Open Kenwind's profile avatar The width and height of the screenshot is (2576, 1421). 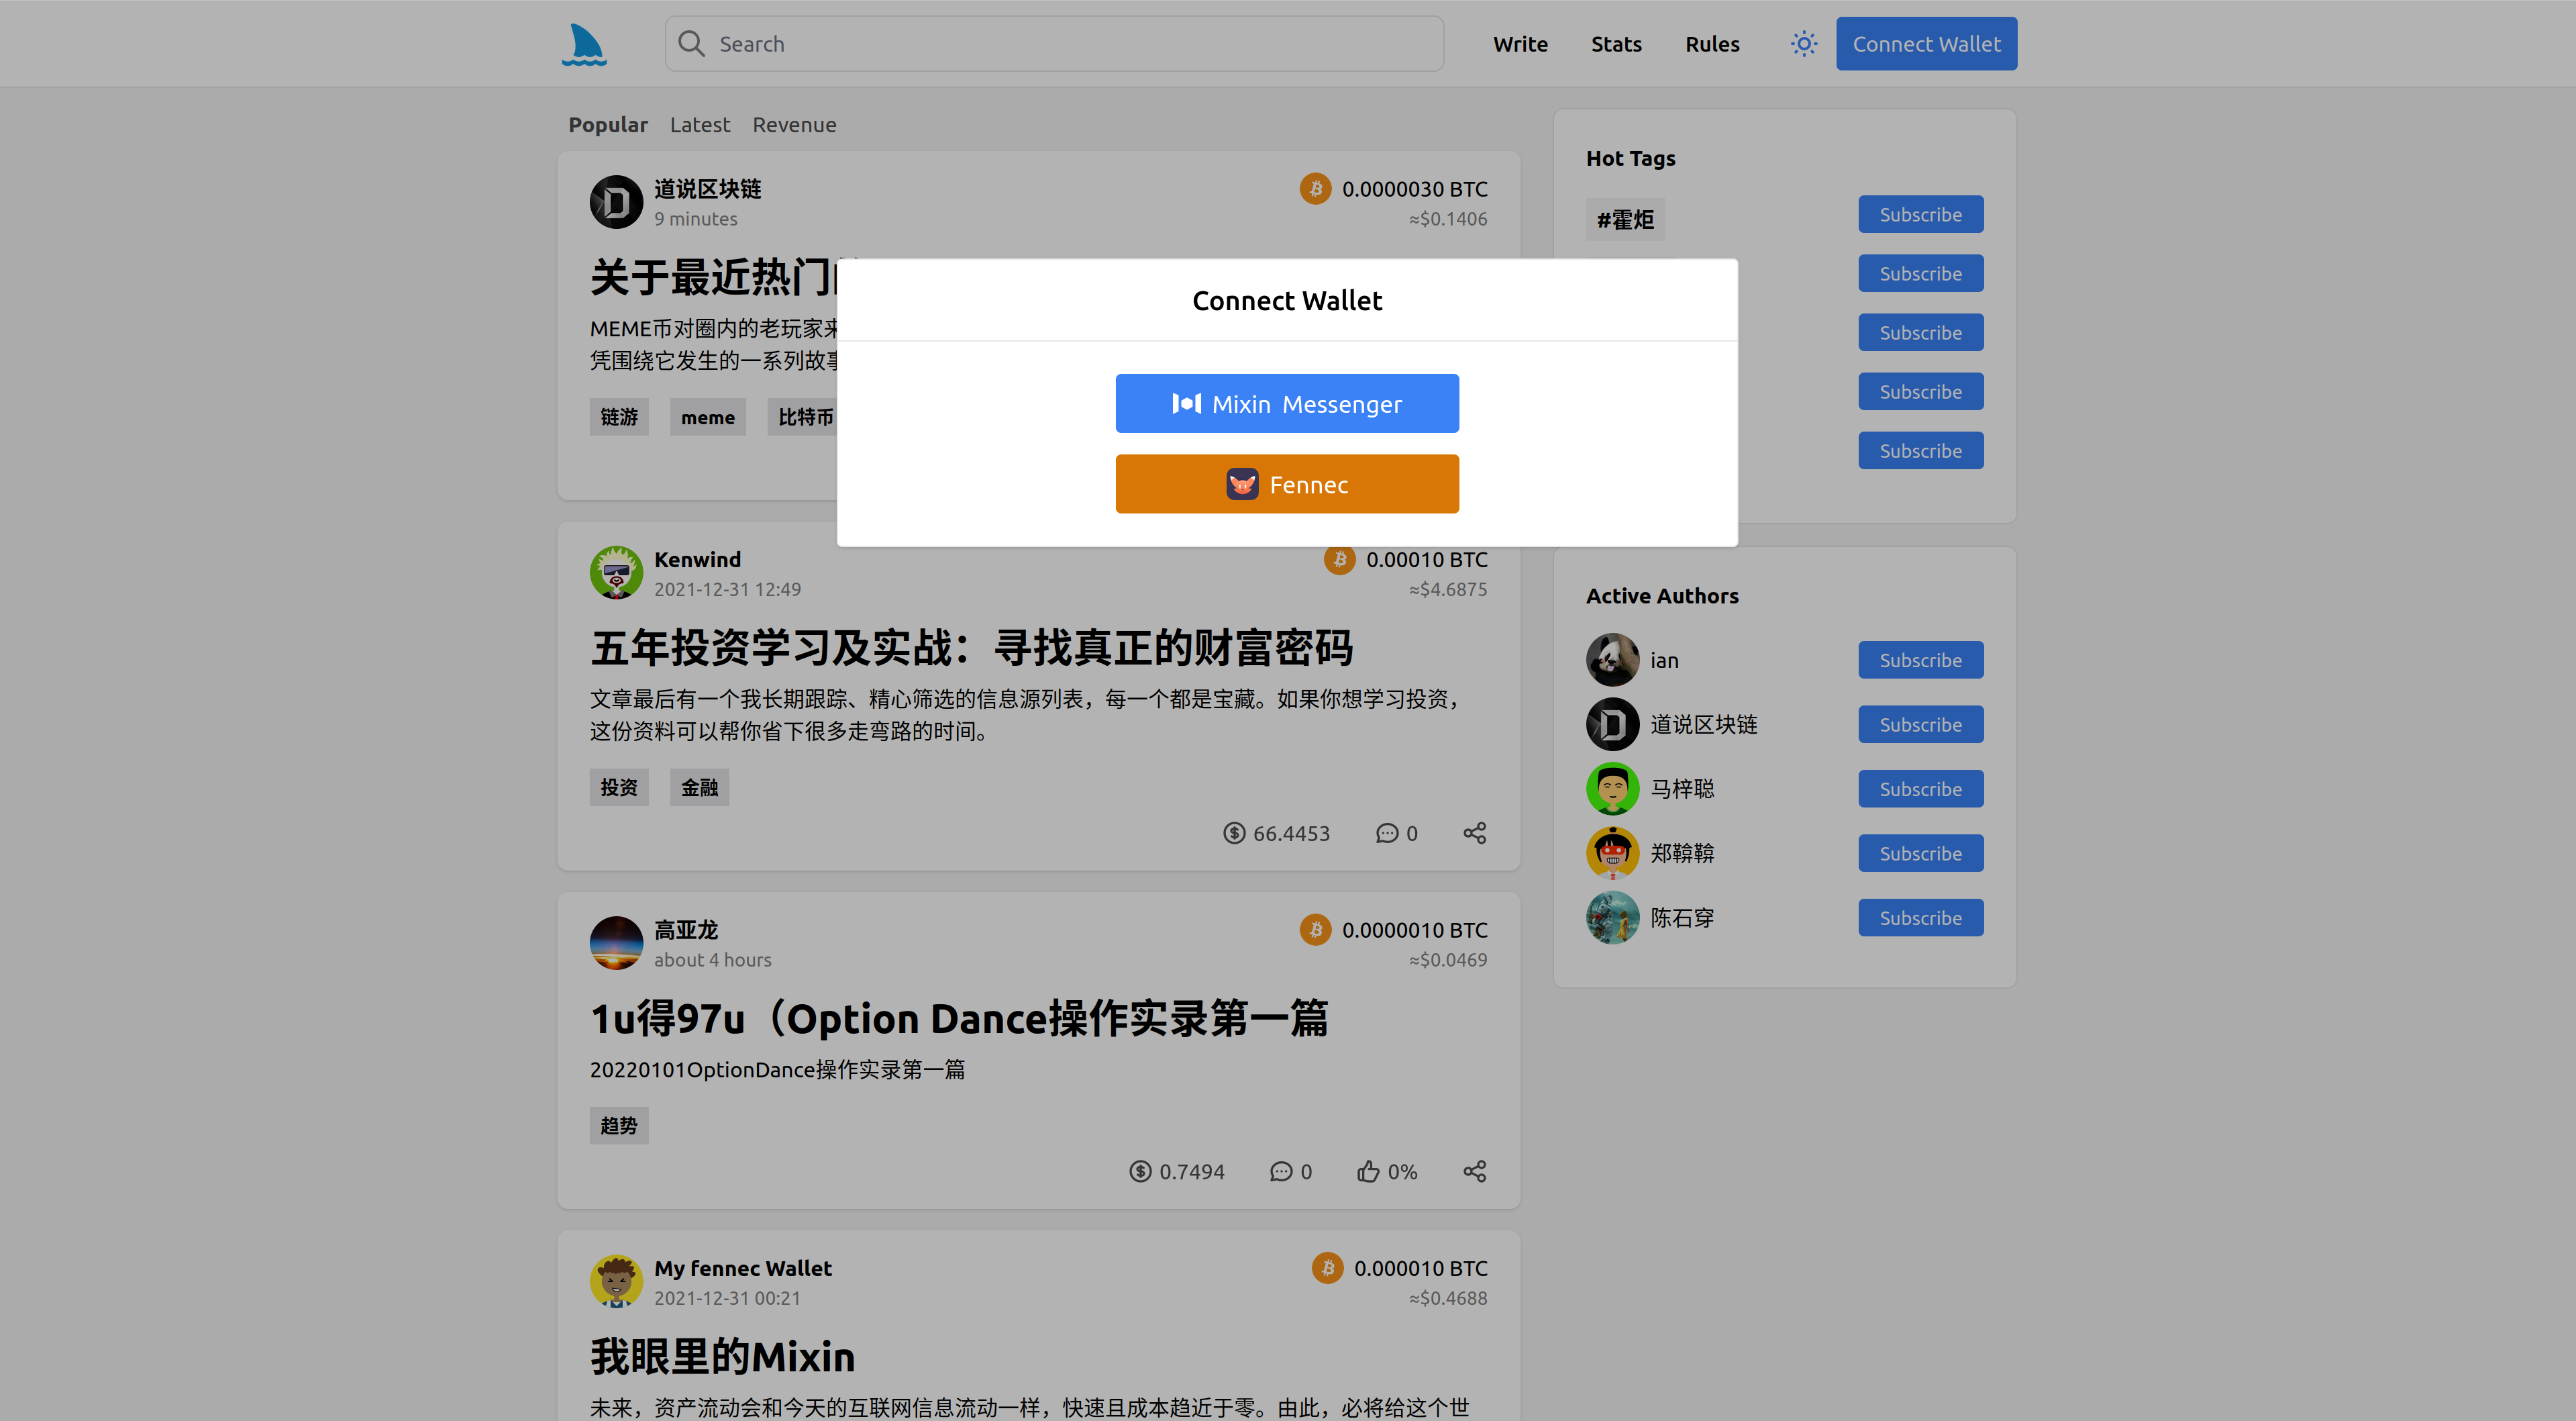616,572
